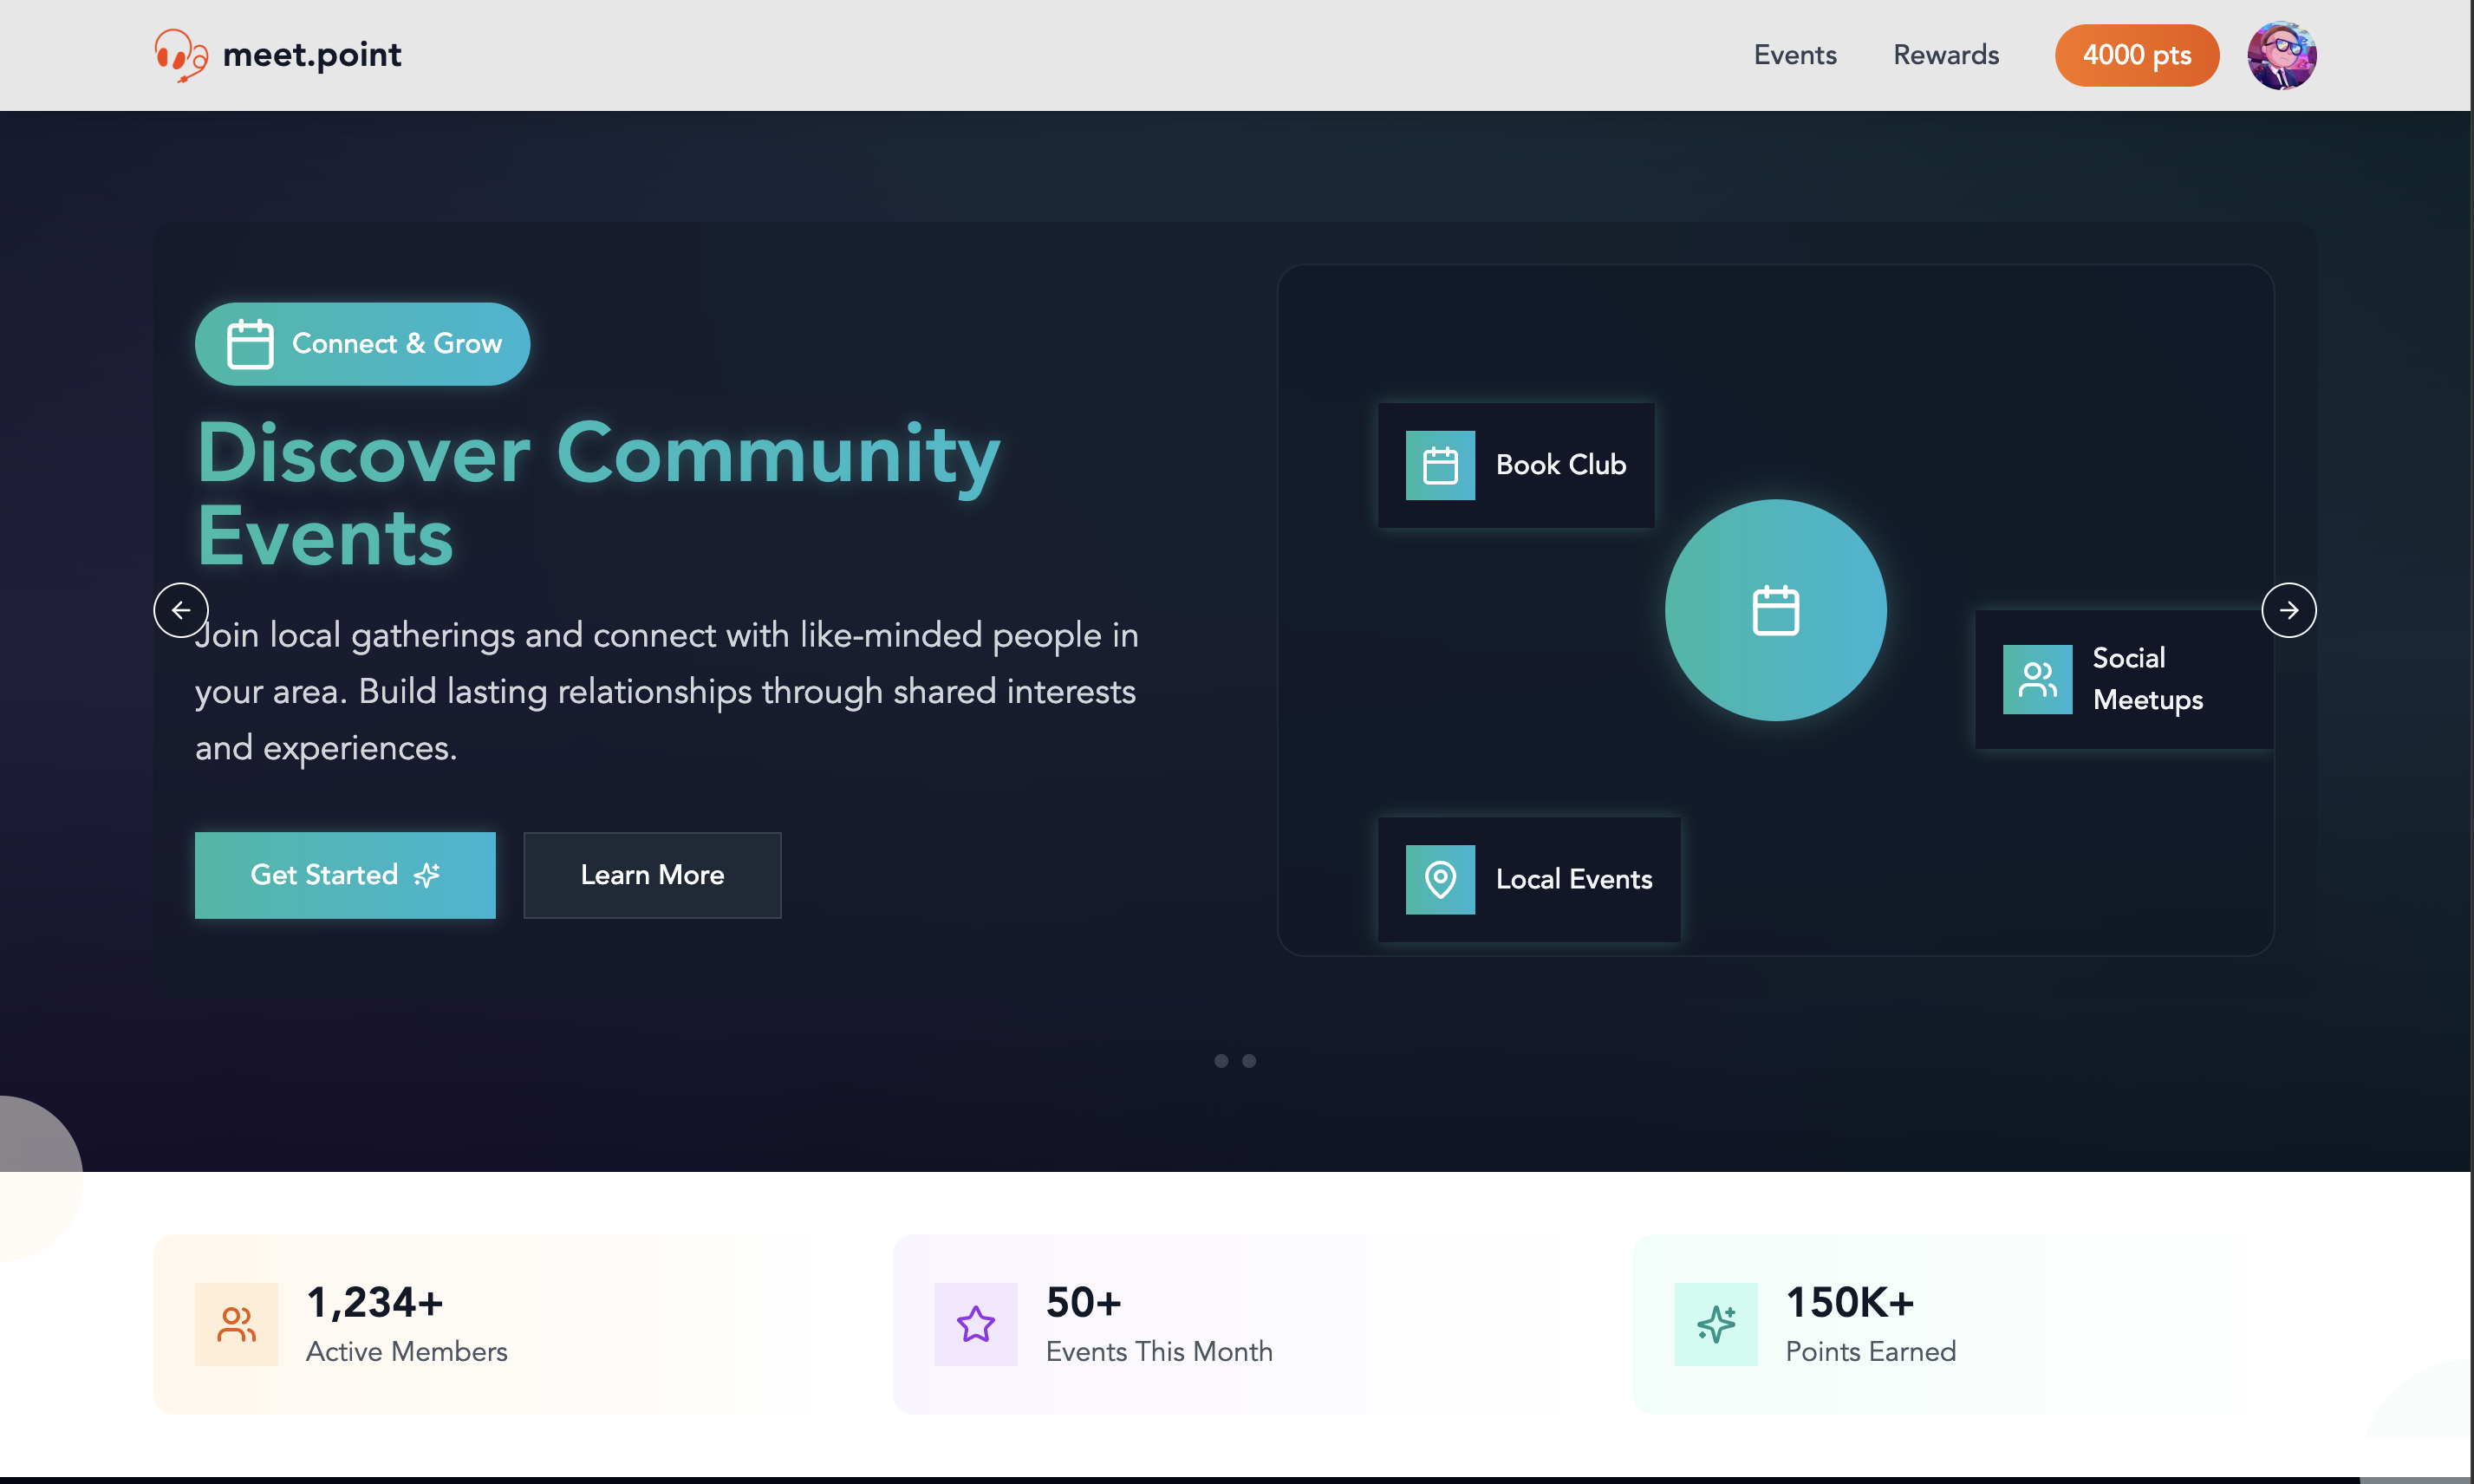Viewport: 2474px width, 1484px height.
Task: Open the Events nav menu item
Action: coord(1794,55)
